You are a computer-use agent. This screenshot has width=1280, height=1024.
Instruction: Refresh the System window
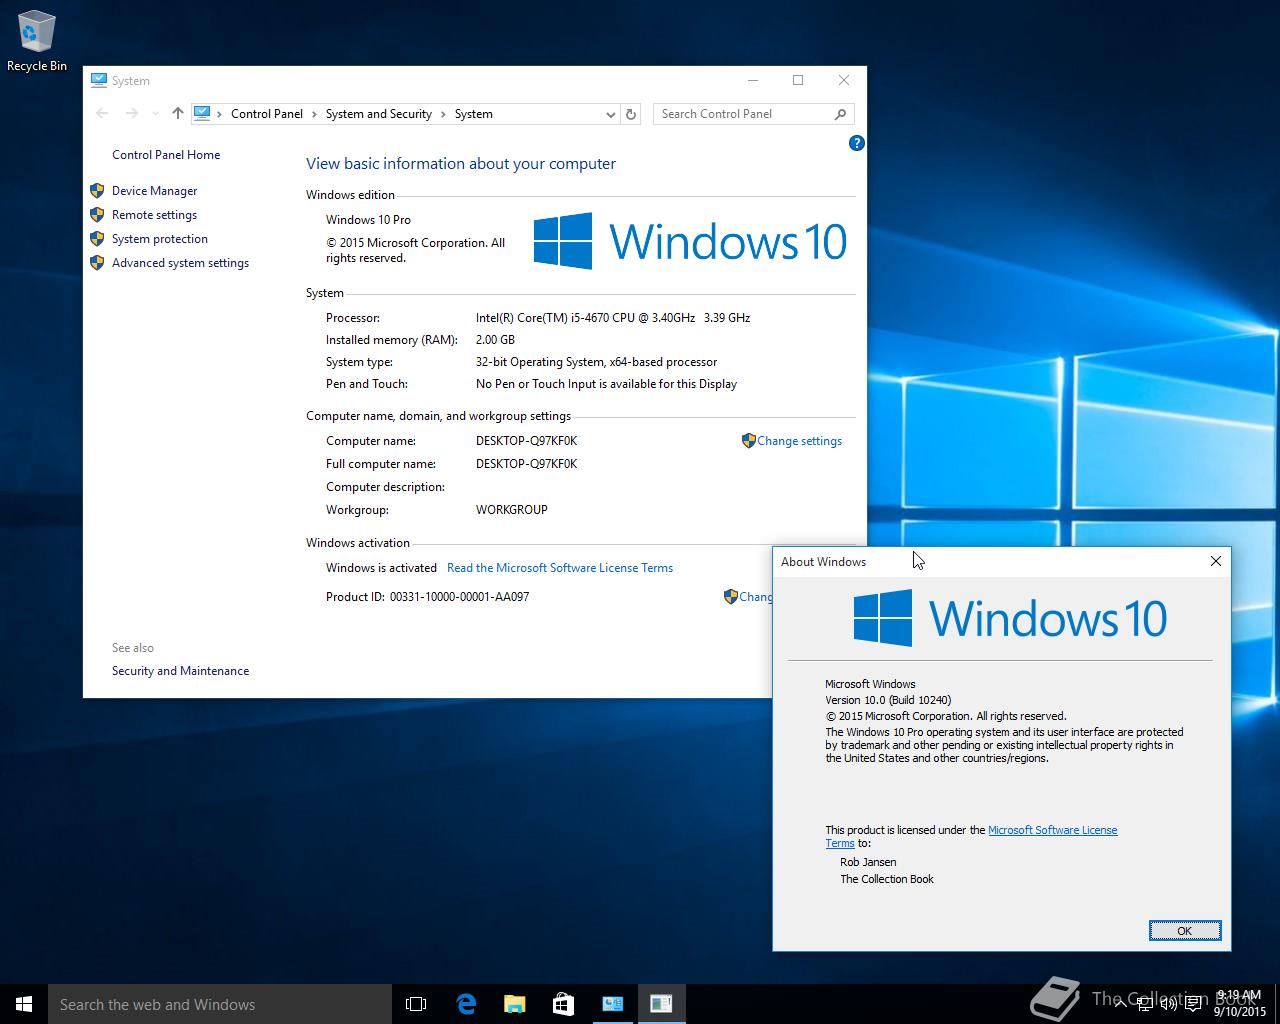[631, 114]
